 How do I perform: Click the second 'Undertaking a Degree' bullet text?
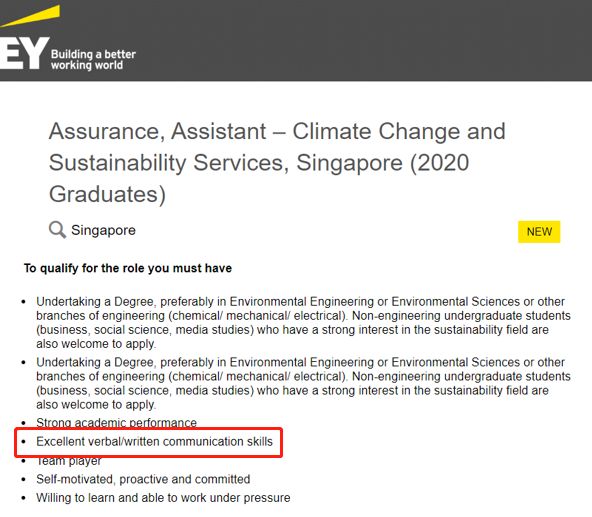coord(303,383)
